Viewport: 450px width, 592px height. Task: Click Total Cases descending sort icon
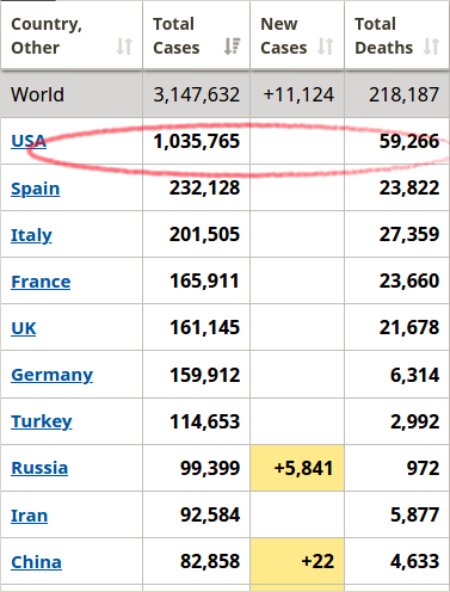click(x=232, y=46)
